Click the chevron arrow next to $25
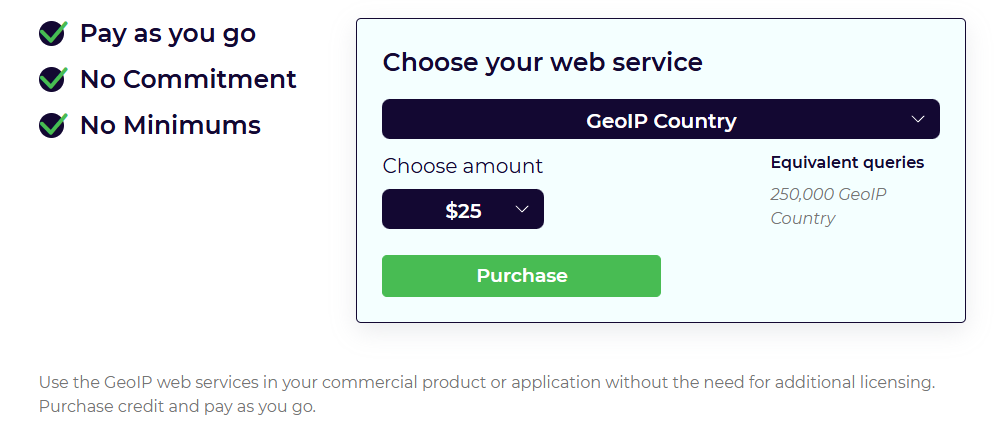Viewport: 1007px width, 425px height. coord(522,209)
